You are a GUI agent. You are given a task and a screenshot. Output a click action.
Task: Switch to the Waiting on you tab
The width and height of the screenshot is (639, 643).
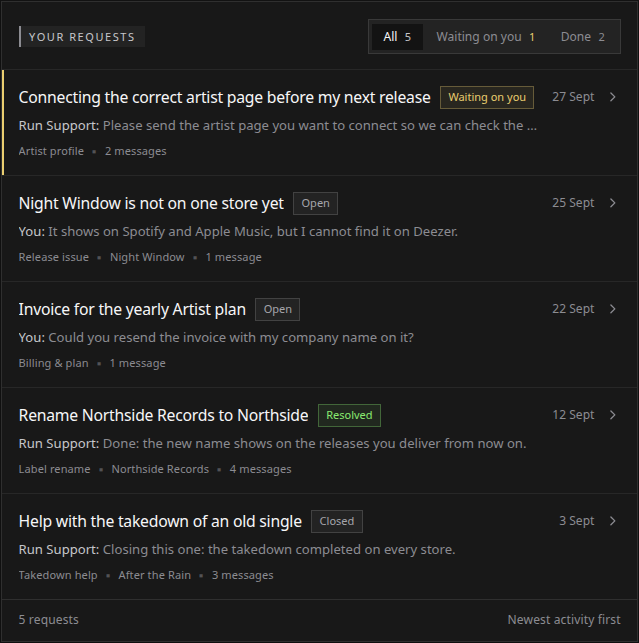tap(486, 37)
